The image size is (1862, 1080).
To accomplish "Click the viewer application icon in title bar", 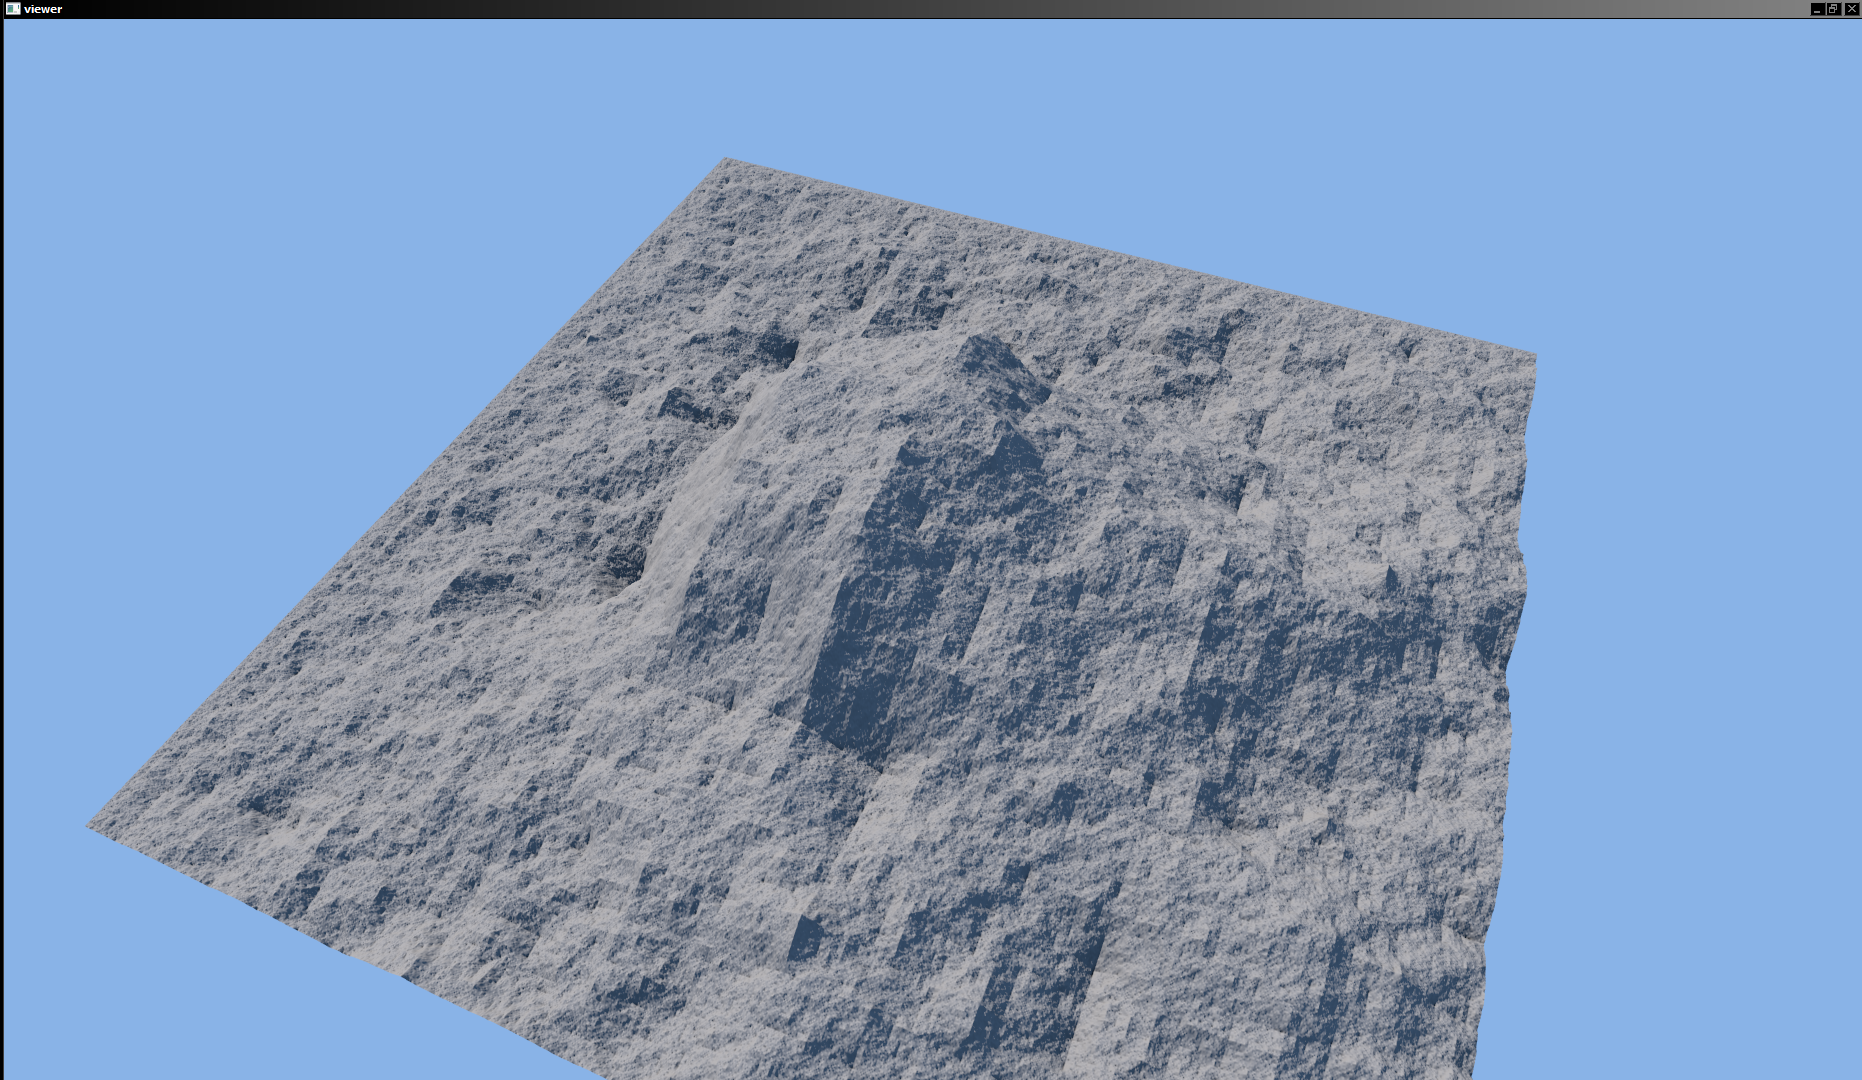I will pyautogui.click(x=12, y=9).
